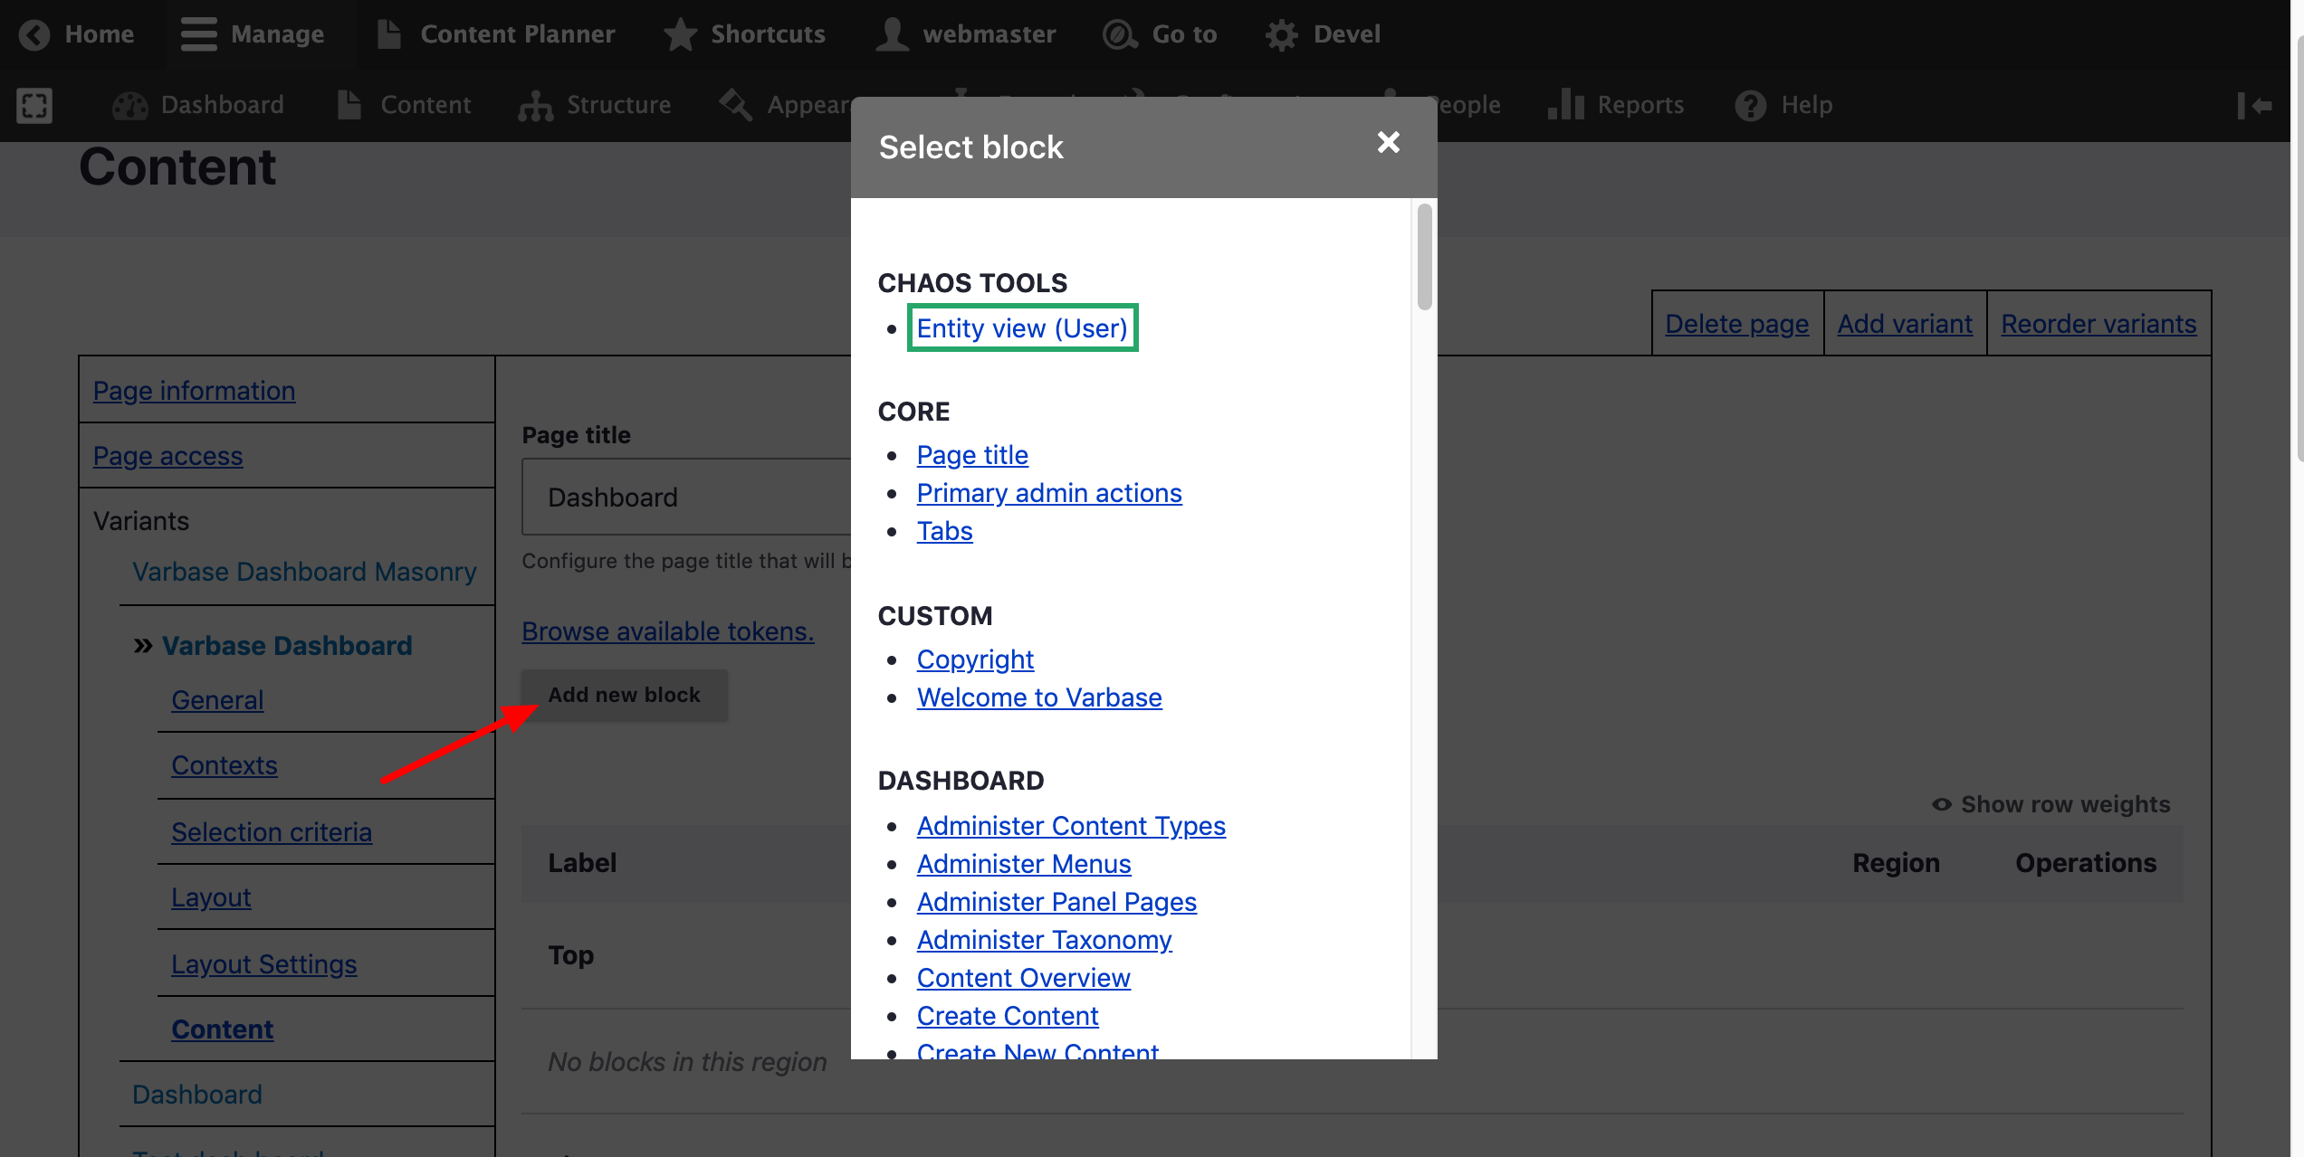Collapse the Varbase Dashboard variant
This screenshot has width=2304, height=1157.
(286, 645)
